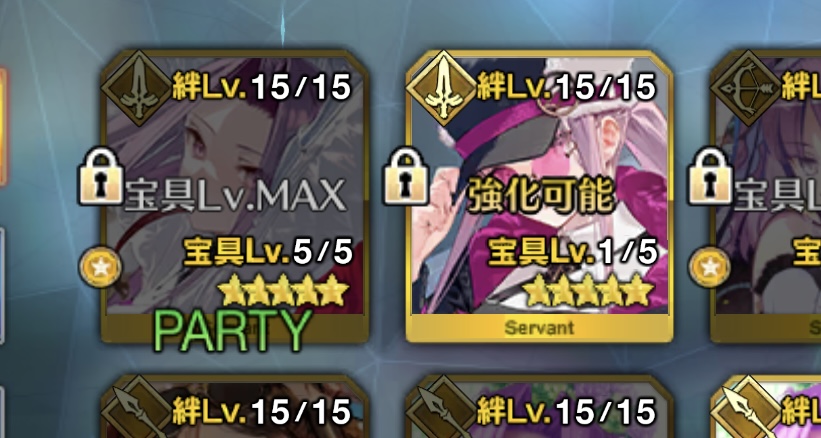
Task: Select the PARTY servant with 宝具Lv.MAX
Action: [235, 196]
